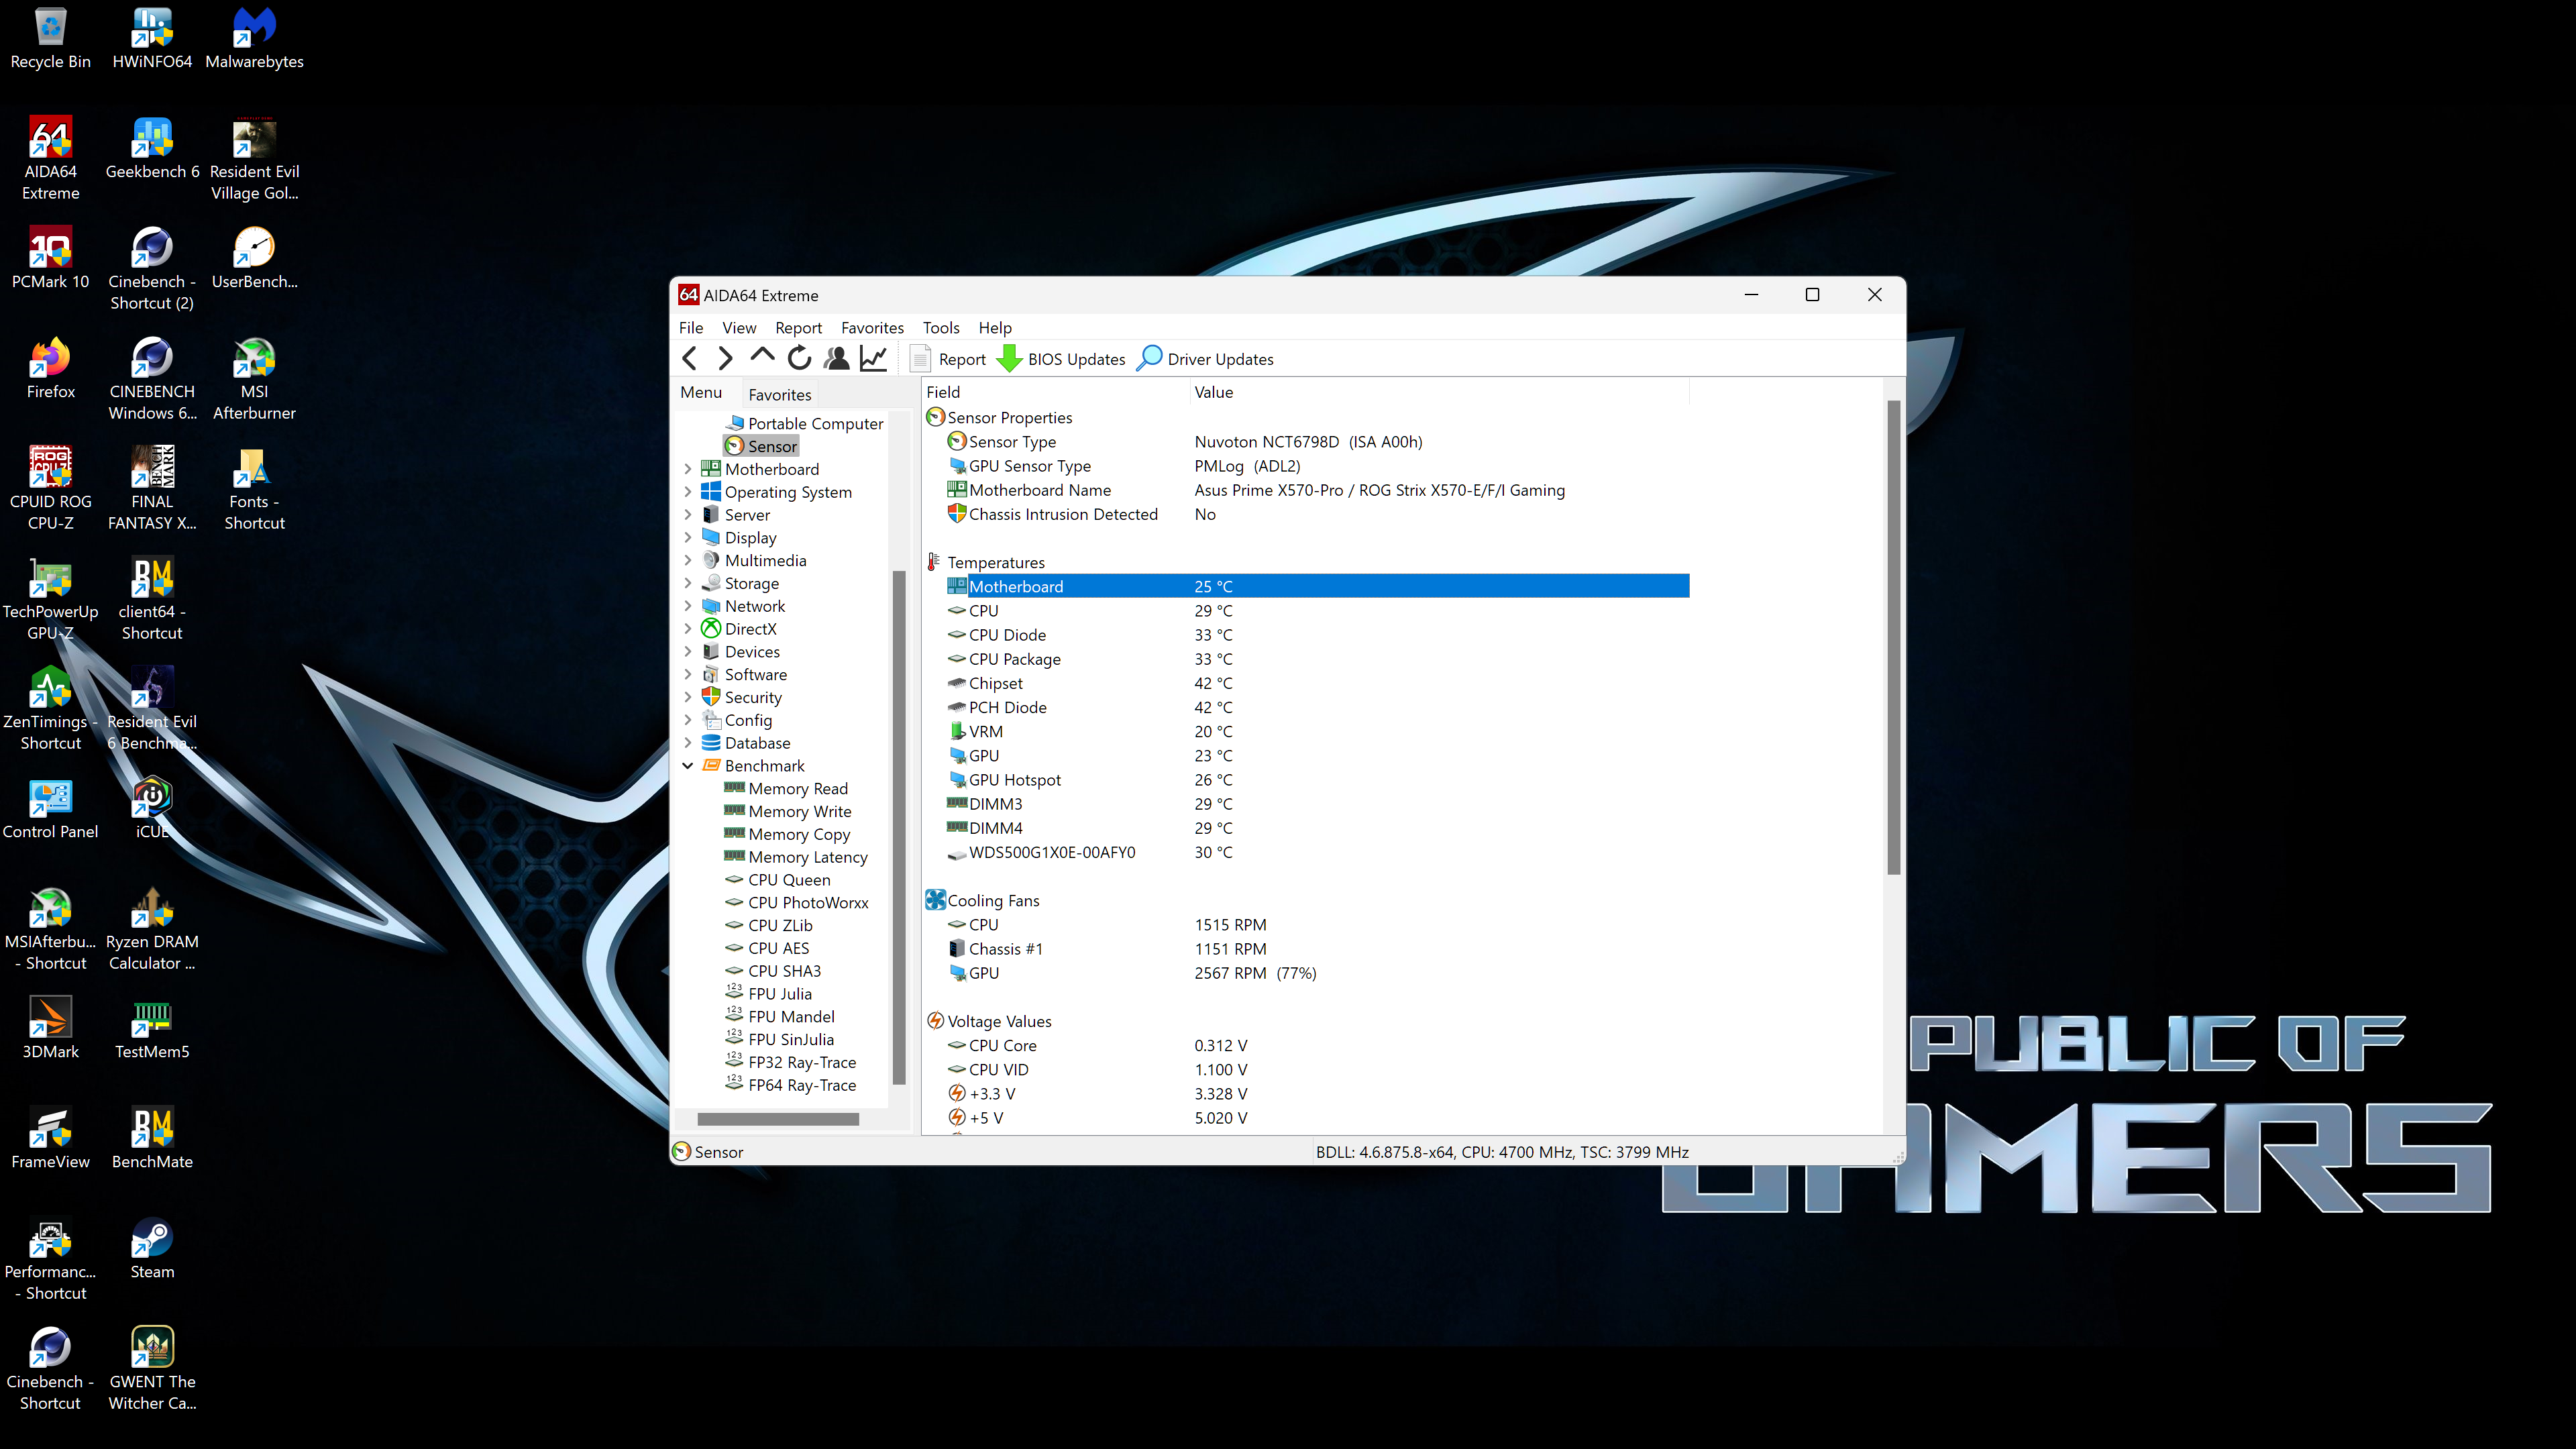The image size is (2576, 1449).
Task: Expand the Multimedia tree node
Action: coord(688,560)
